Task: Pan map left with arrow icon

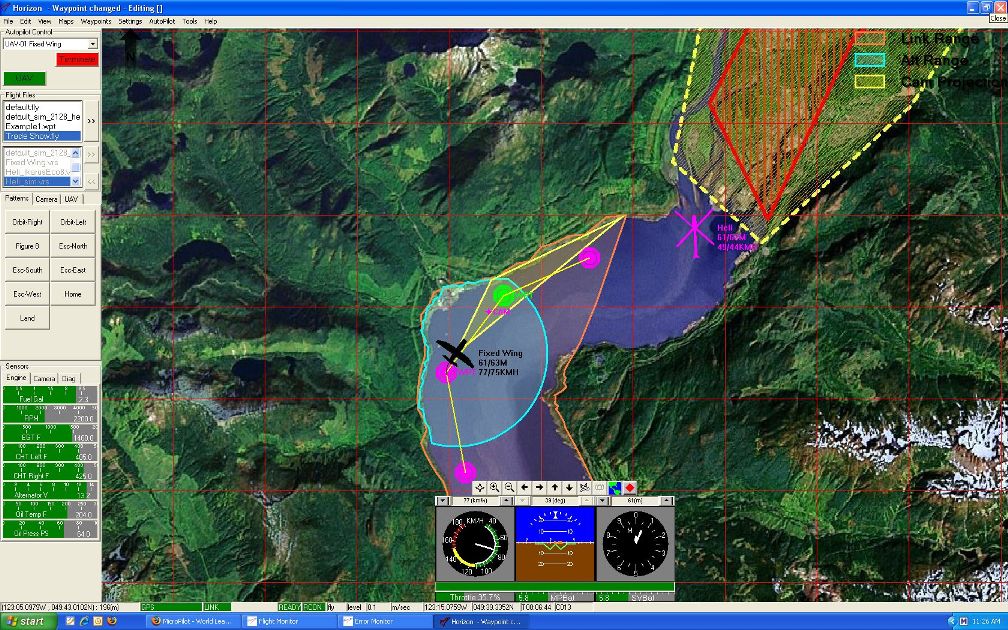Action: (x=525, y=487)
